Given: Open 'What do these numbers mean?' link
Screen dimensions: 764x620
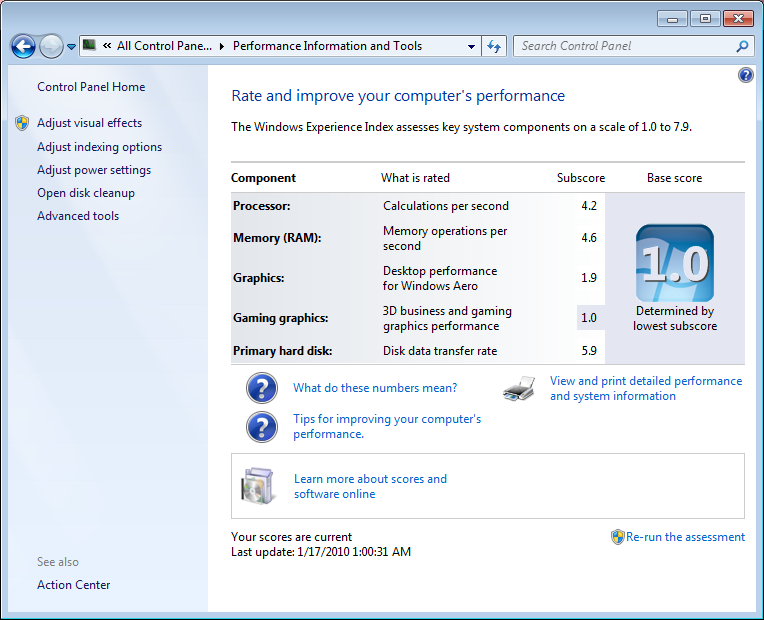Looking at the screenshot, I should (x=375, y=388).
